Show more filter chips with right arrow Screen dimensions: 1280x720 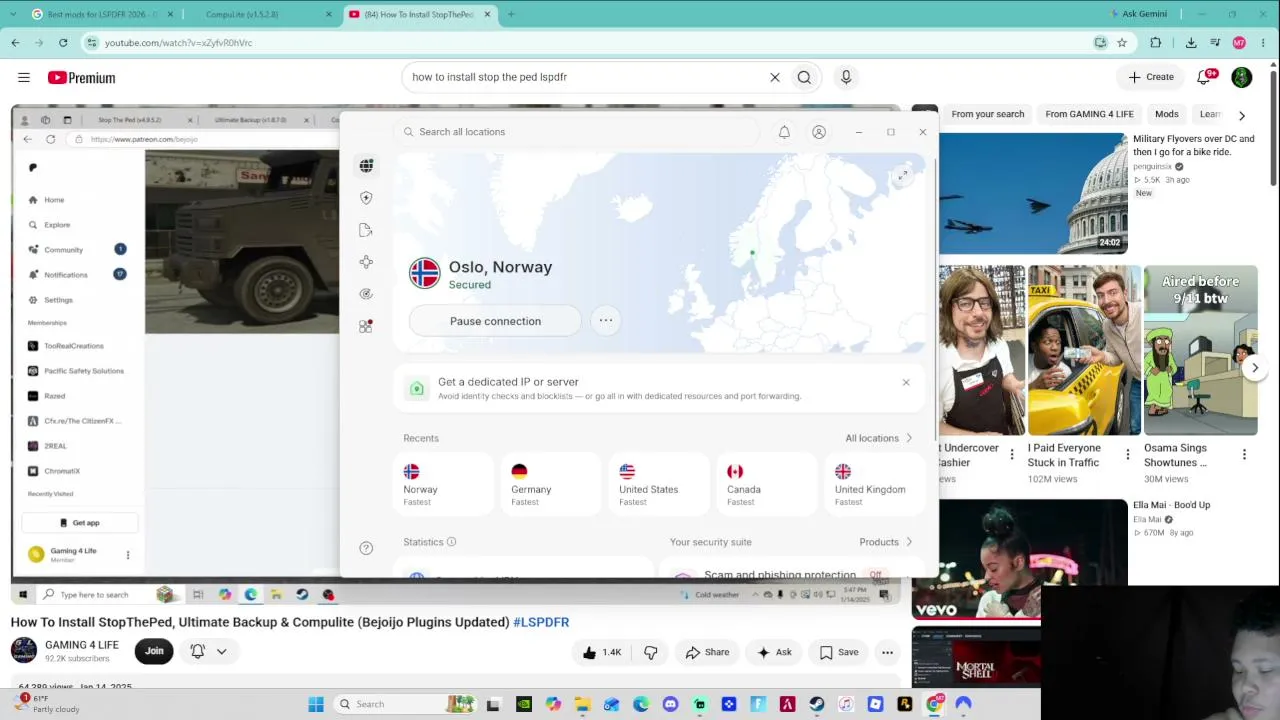click(1242, 115)
